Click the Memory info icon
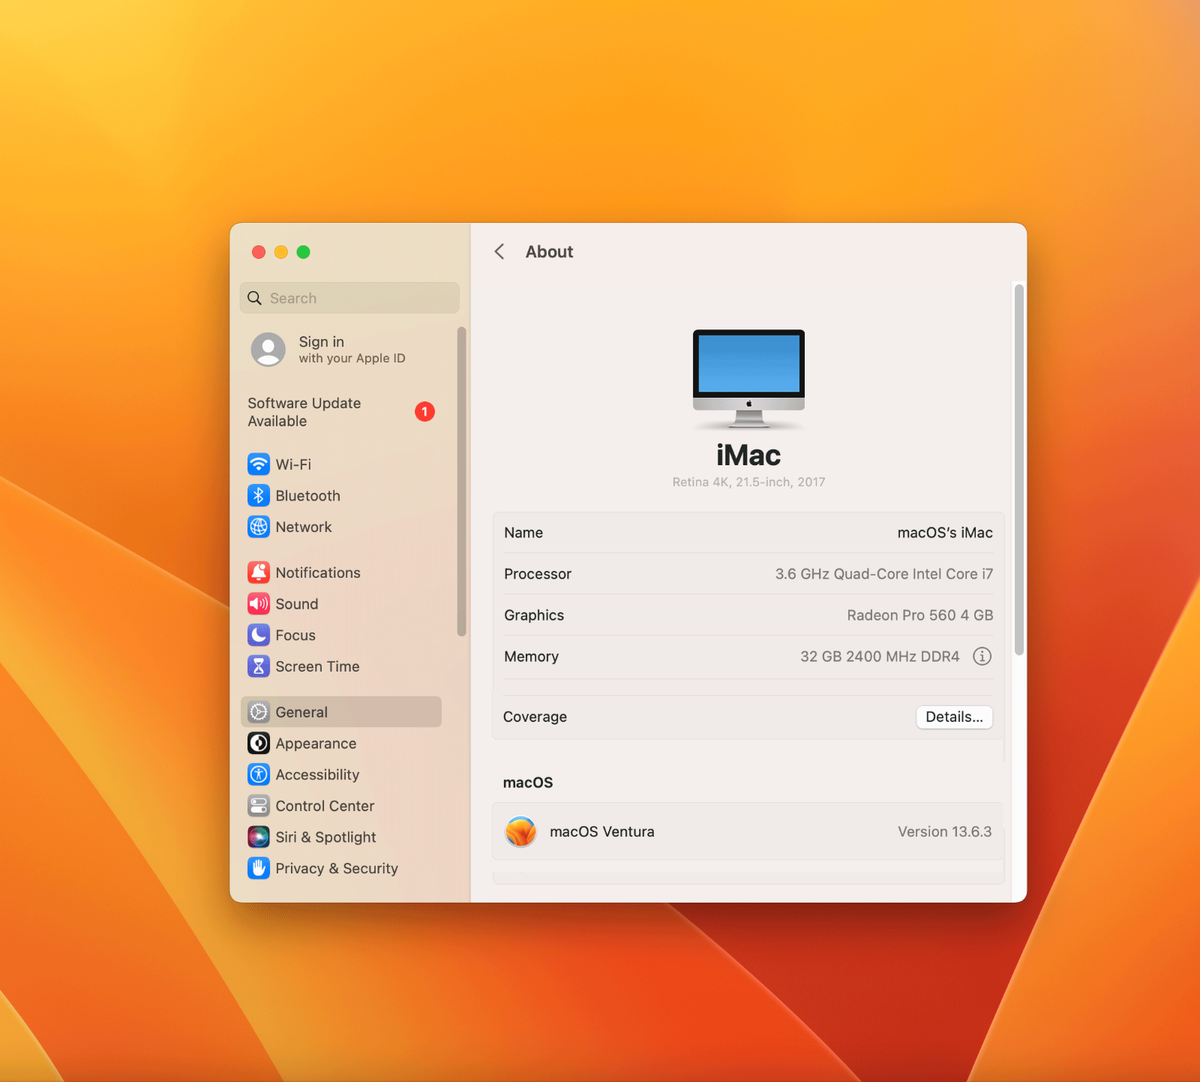Screen dimensions: 1200x1082 click(982, 656)
